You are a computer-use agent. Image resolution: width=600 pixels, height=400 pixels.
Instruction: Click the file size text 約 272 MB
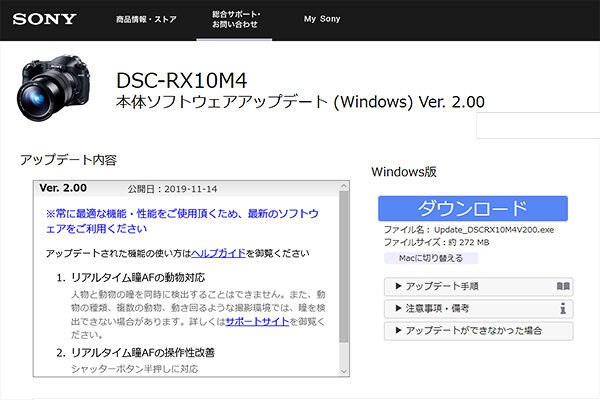(x=469, y=242)
